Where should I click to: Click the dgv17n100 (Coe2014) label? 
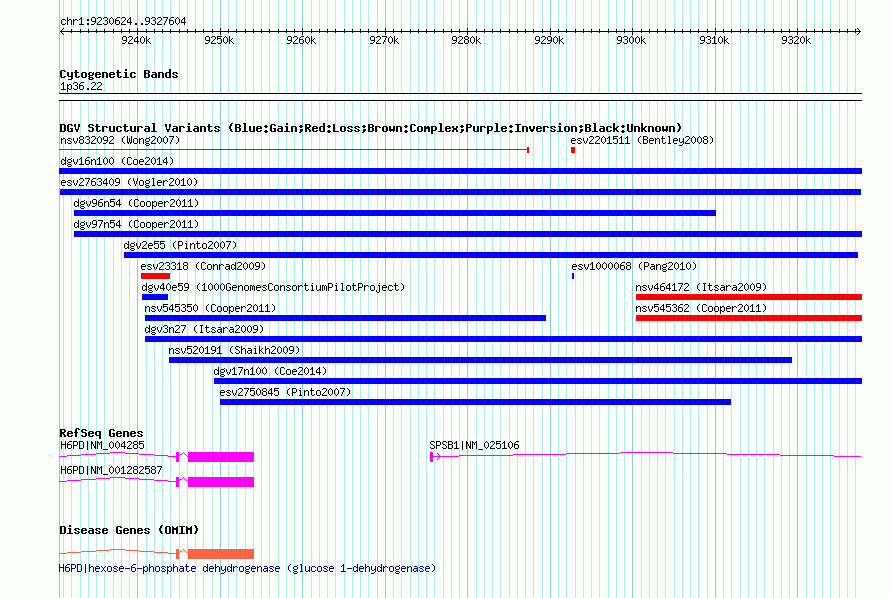(x=270, y=371)
